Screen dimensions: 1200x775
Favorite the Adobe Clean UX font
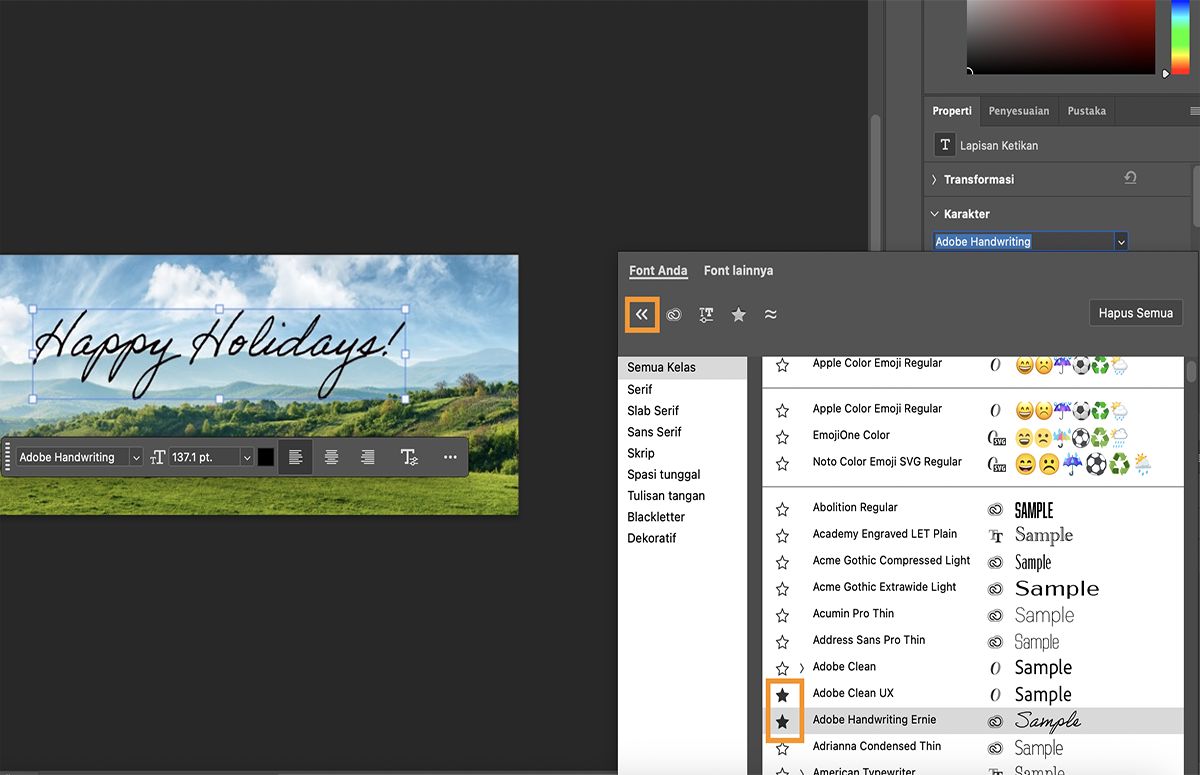click(785, 693)
